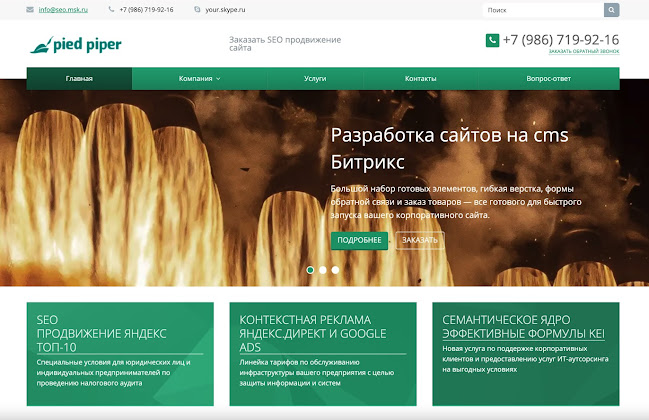Click the phone icon in the top bar

click(111, 9)
